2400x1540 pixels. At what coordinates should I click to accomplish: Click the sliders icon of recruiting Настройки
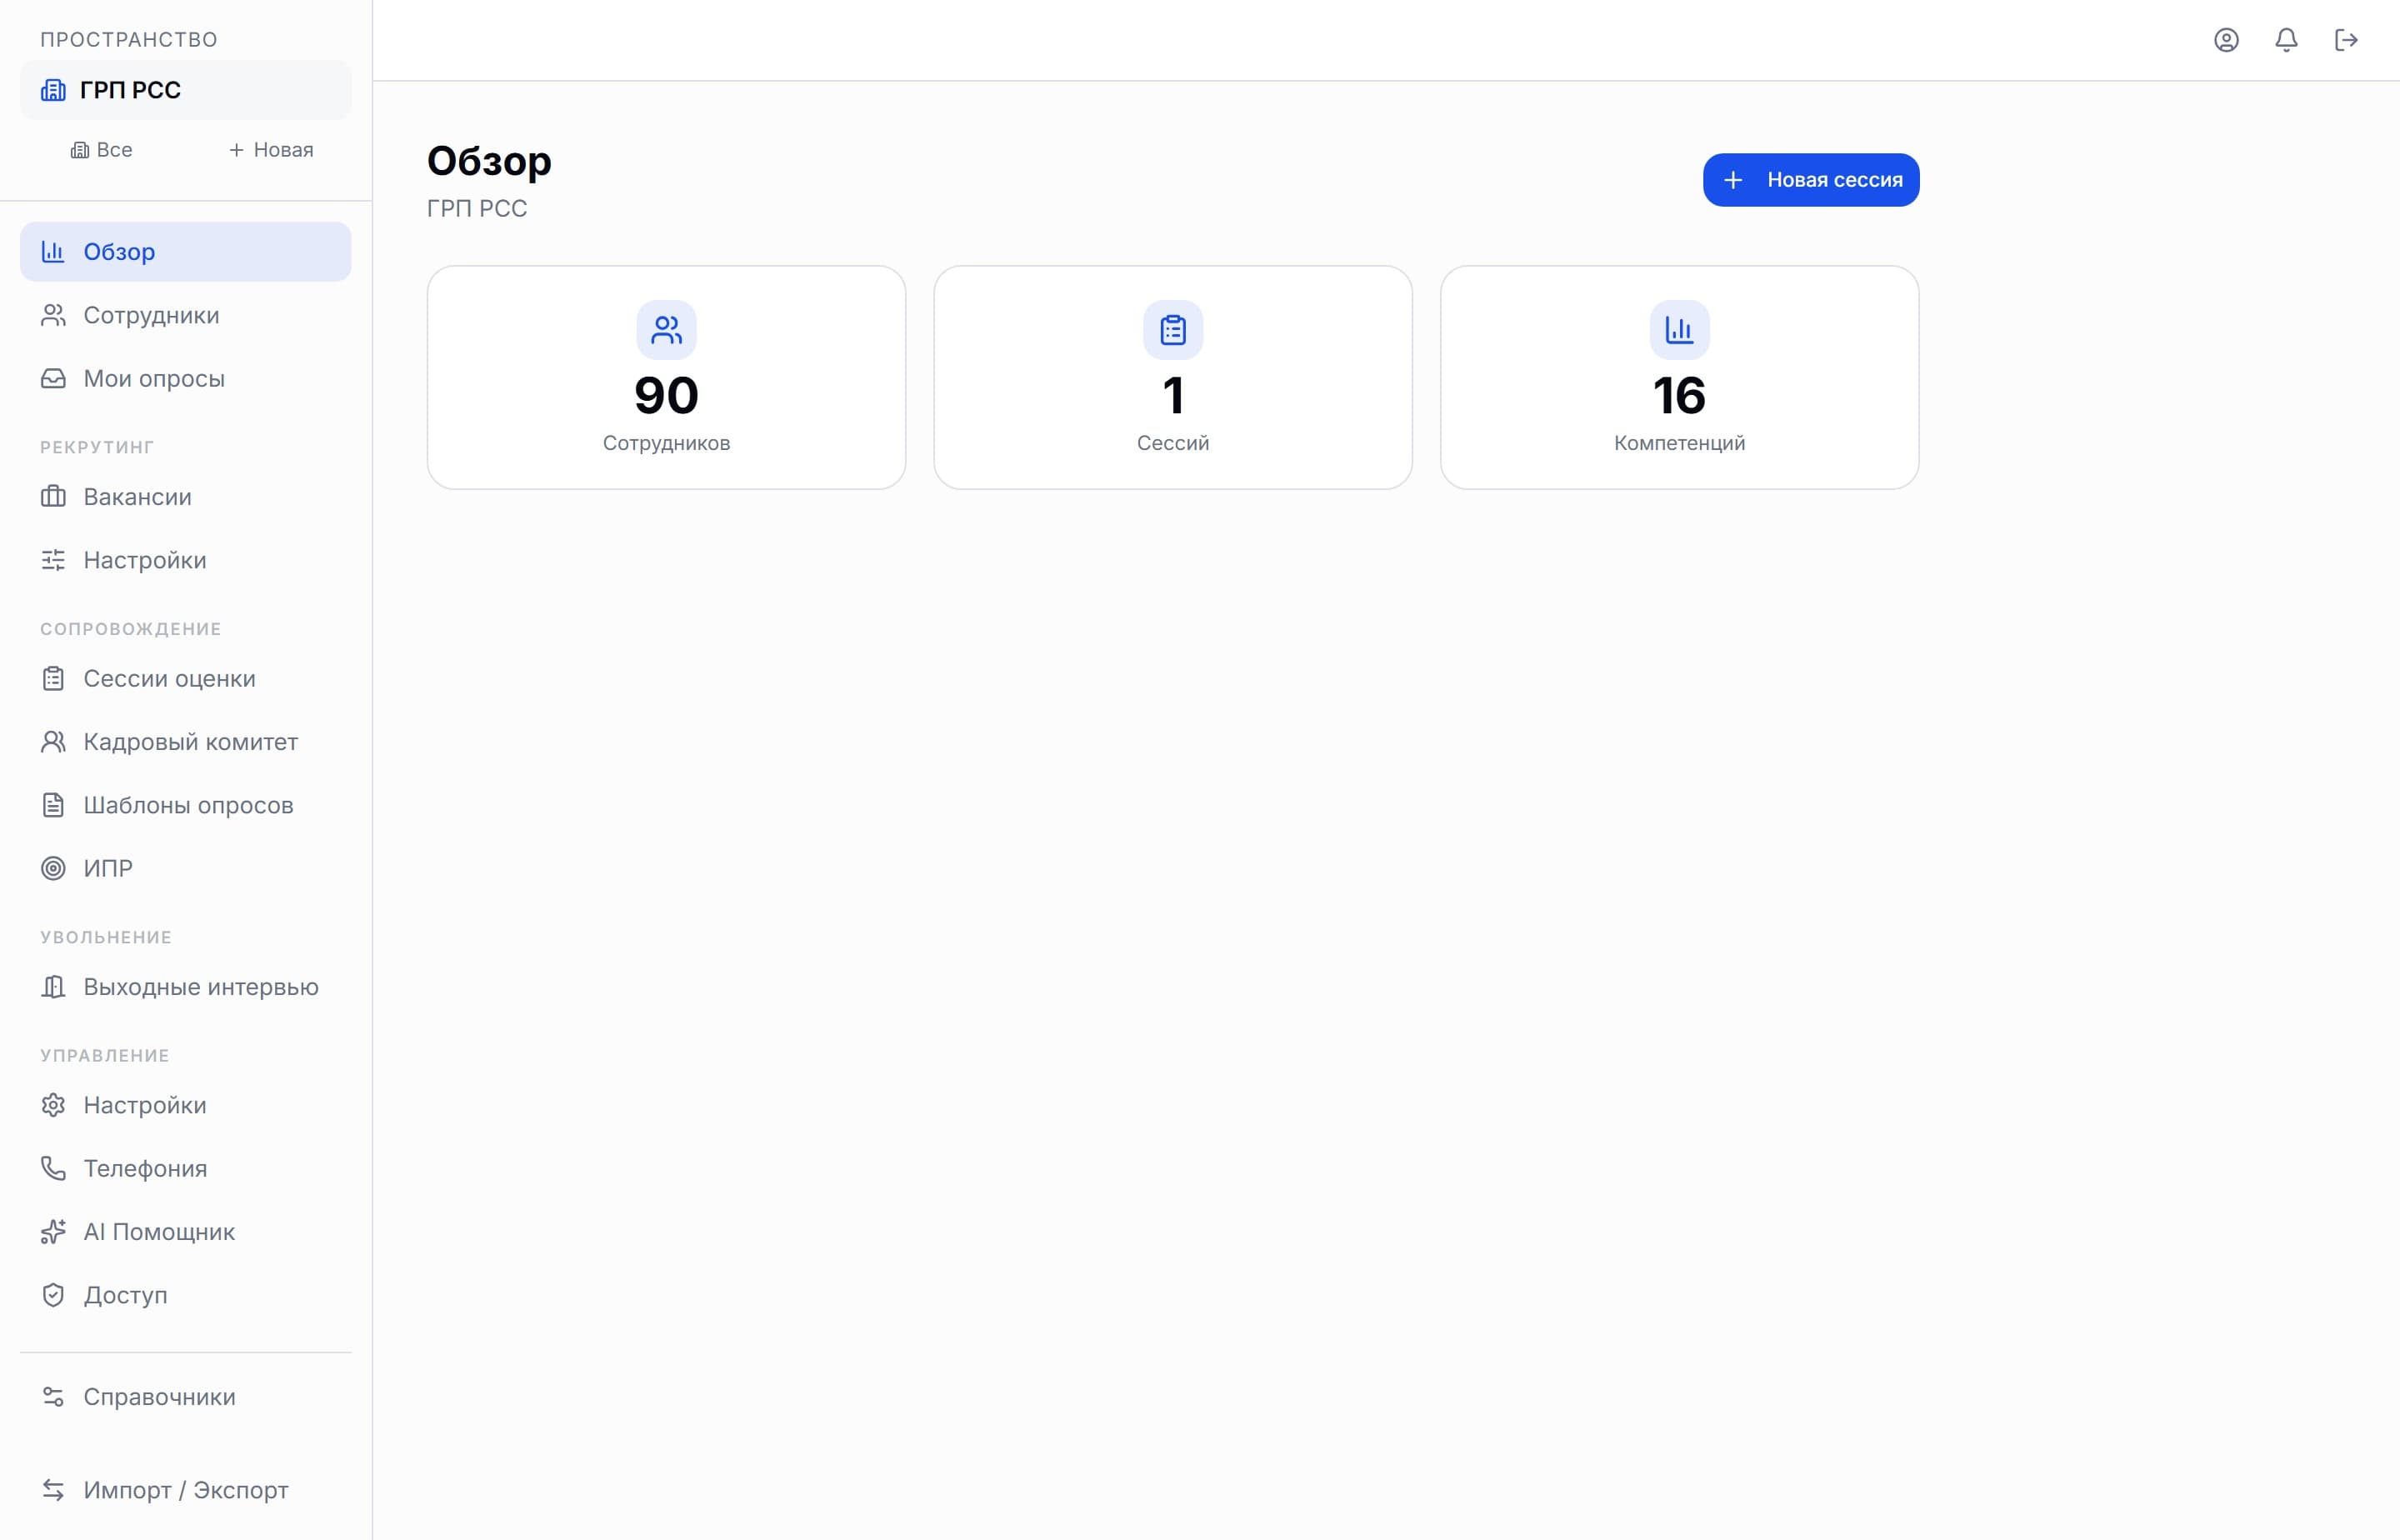(53, 560)
